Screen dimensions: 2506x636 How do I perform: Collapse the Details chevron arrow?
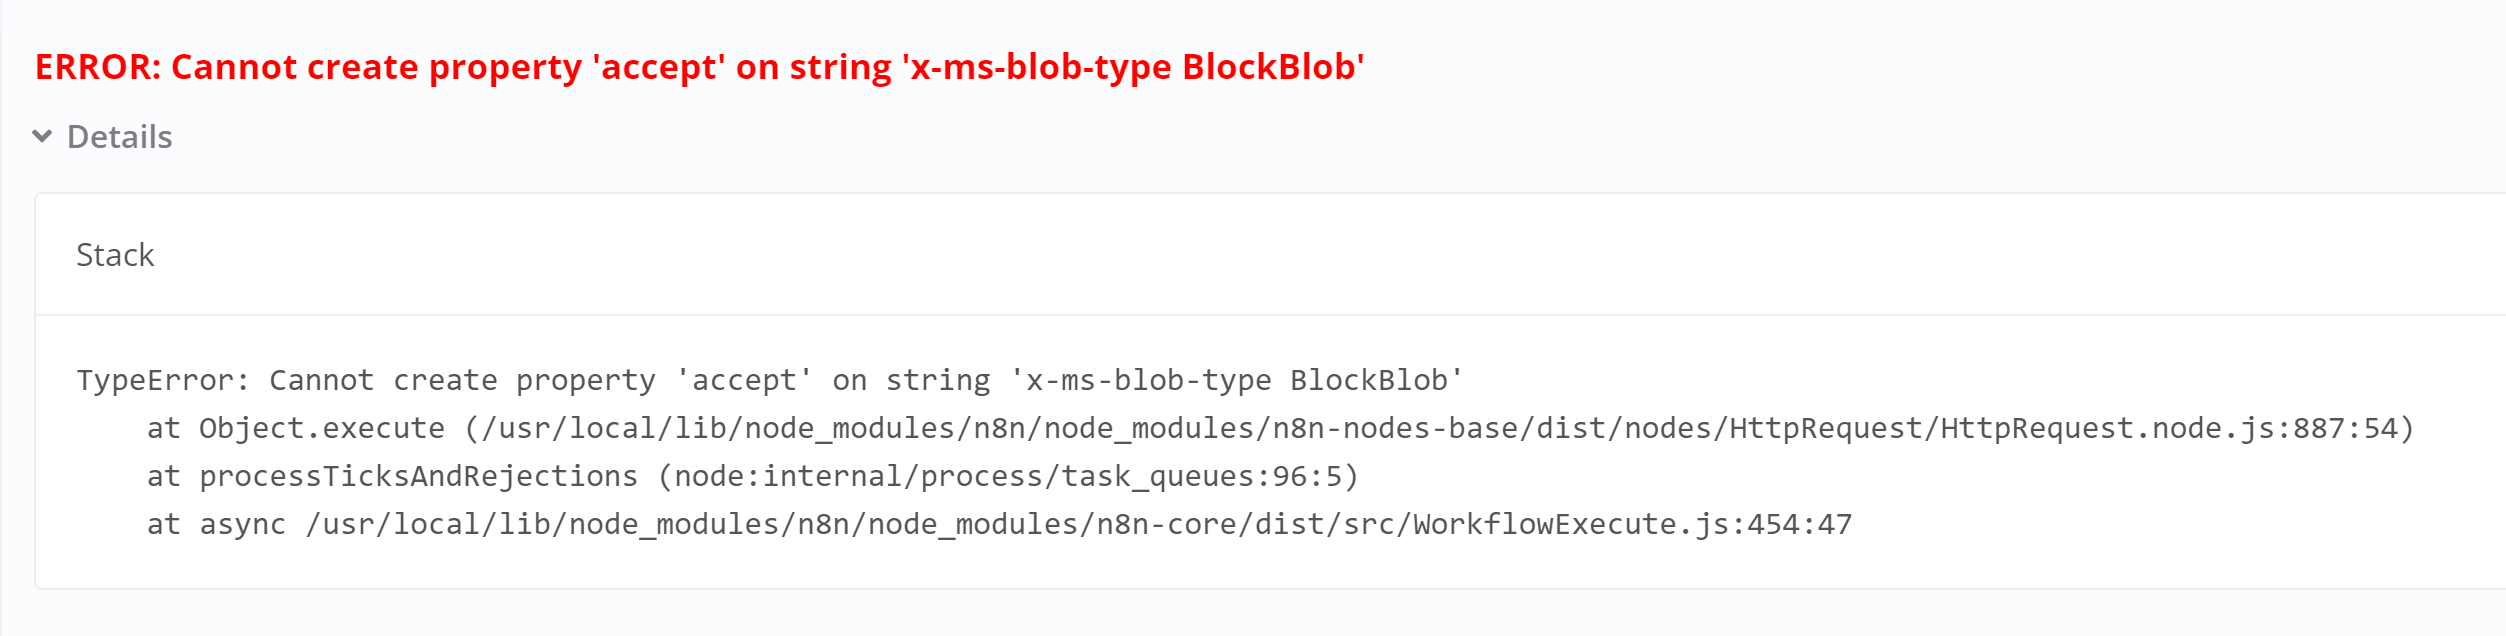click(x=42, y=136)
